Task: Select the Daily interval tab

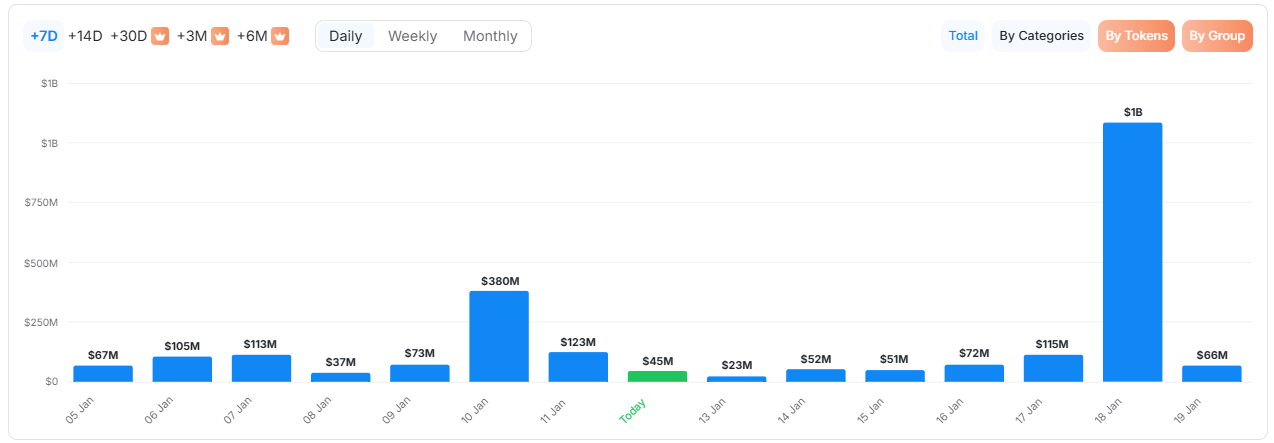Action: click(345, 36)
